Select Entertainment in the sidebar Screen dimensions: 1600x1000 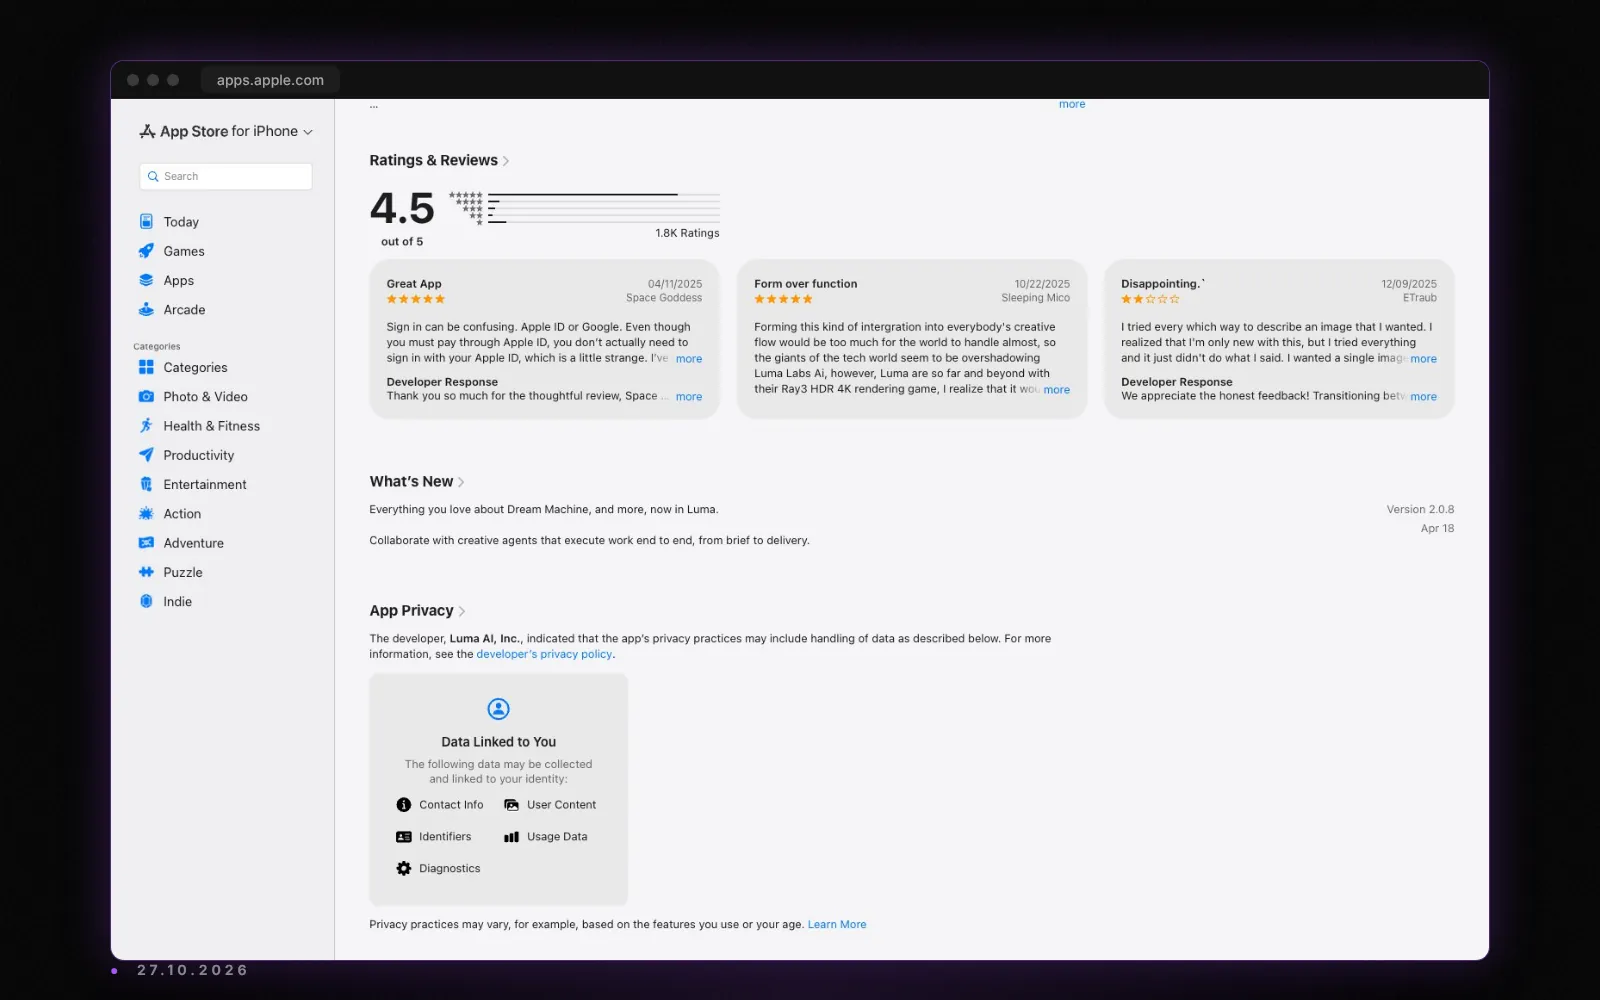[x=205, y=484]
